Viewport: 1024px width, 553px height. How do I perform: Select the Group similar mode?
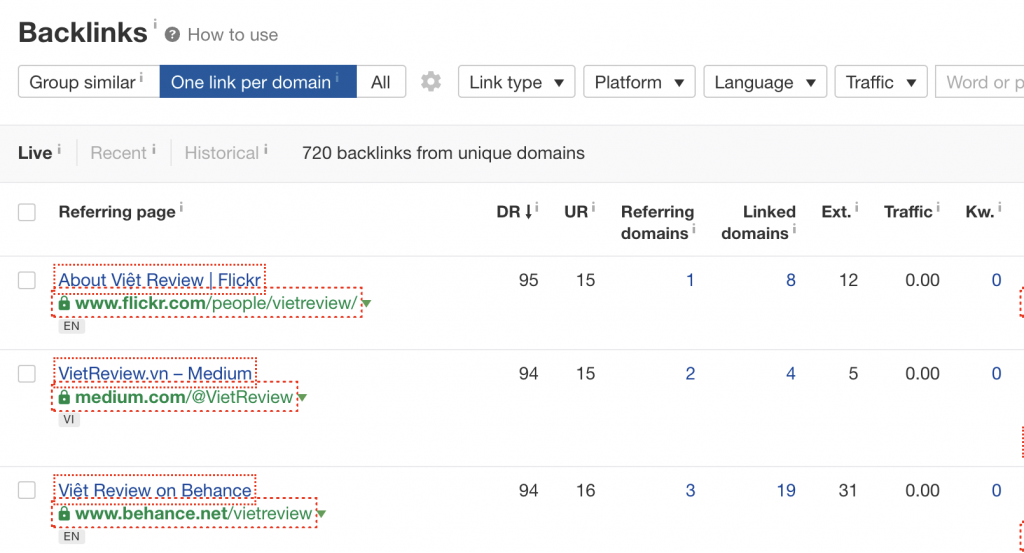click(x=89, y=82)
